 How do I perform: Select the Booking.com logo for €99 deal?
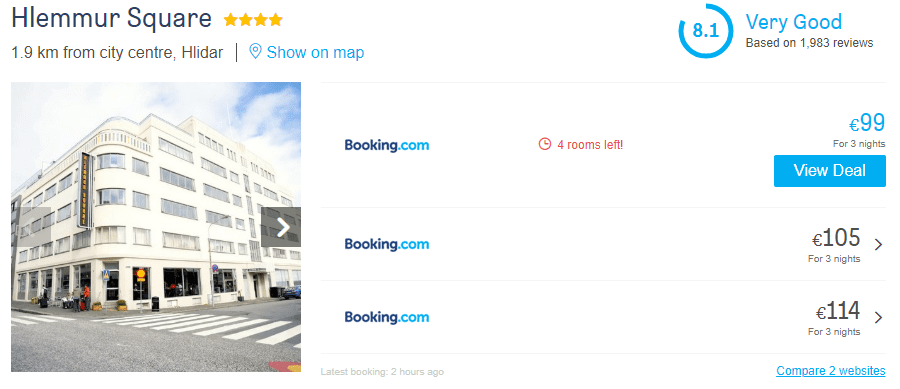[387, 145]
